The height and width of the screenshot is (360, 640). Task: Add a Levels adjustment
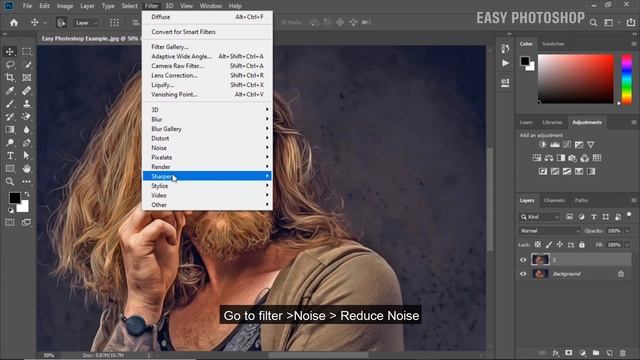pyautogui.click(x=555, y=144)
